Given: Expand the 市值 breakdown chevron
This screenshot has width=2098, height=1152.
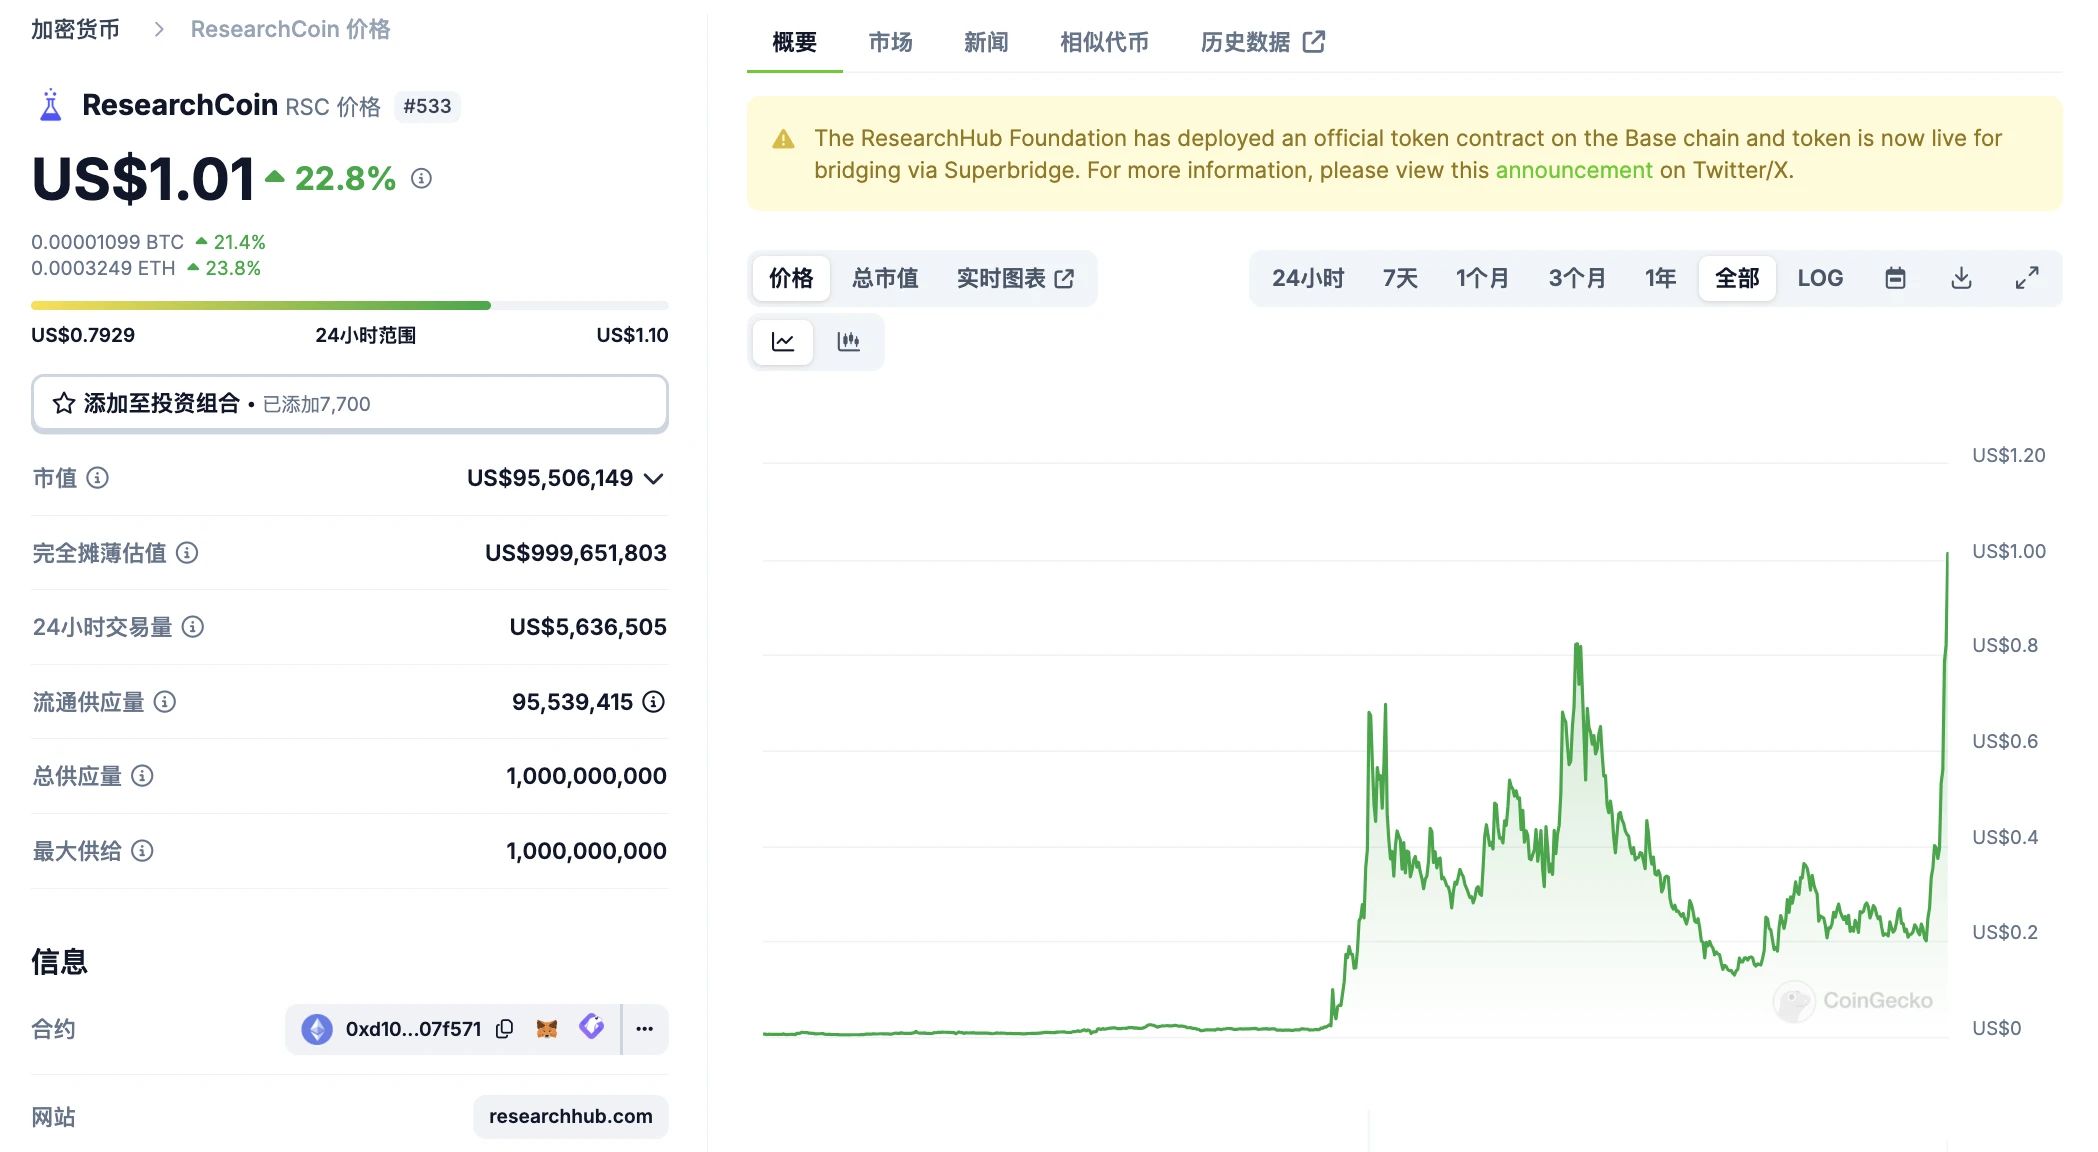Looking at the screenshot, I should coord(653,478).
